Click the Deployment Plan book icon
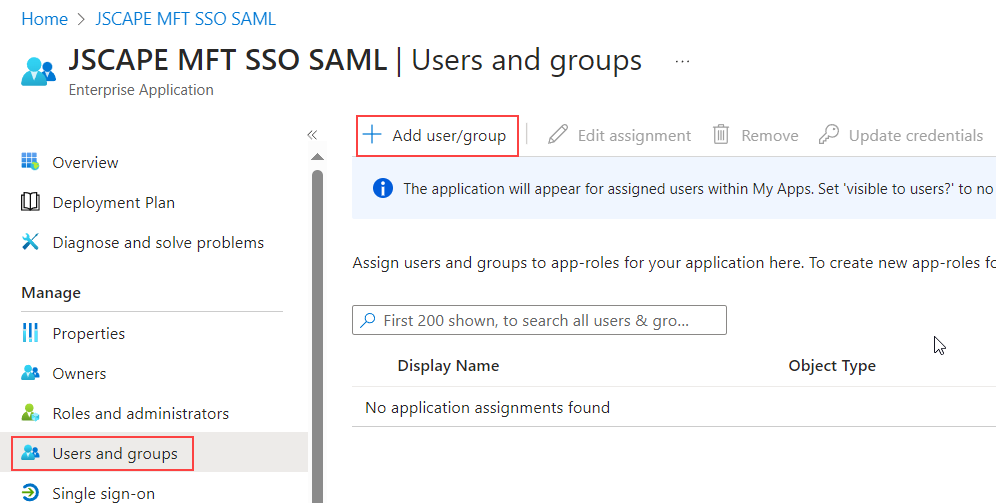 point(30,202)
